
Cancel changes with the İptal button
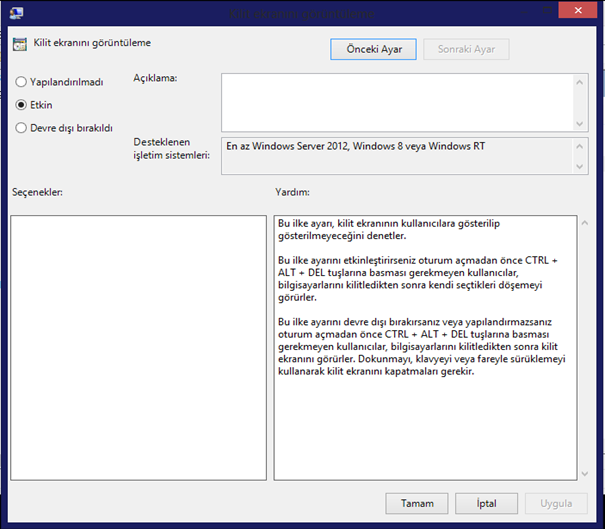pos(486,503)
